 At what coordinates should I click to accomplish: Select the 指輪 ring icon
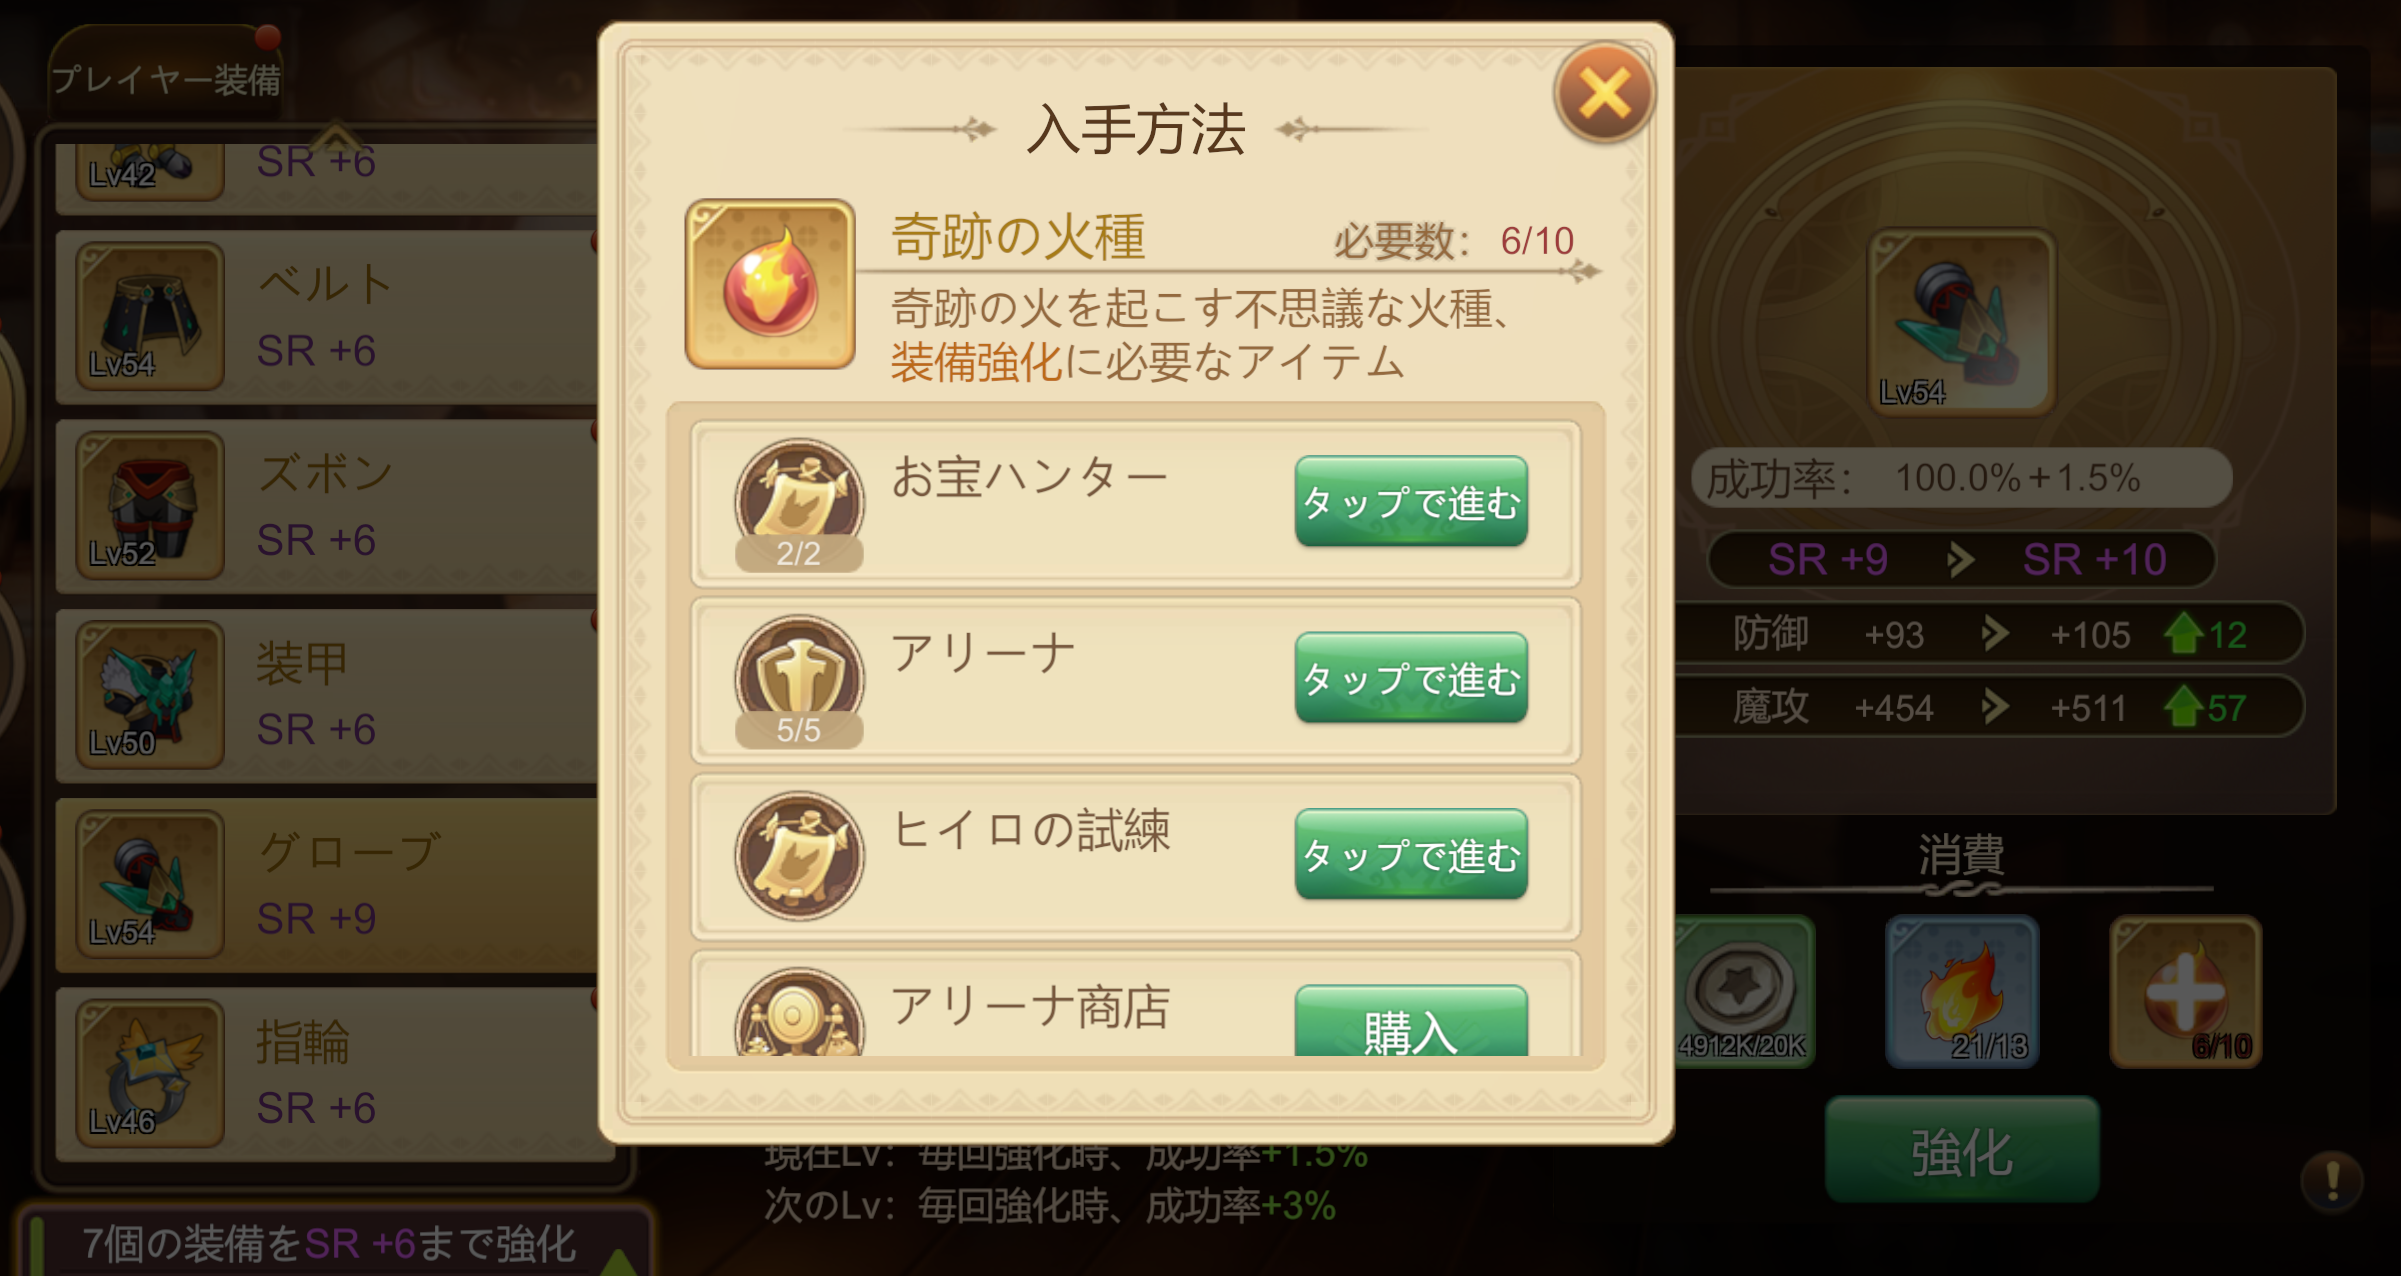(x=150, y=1074)
